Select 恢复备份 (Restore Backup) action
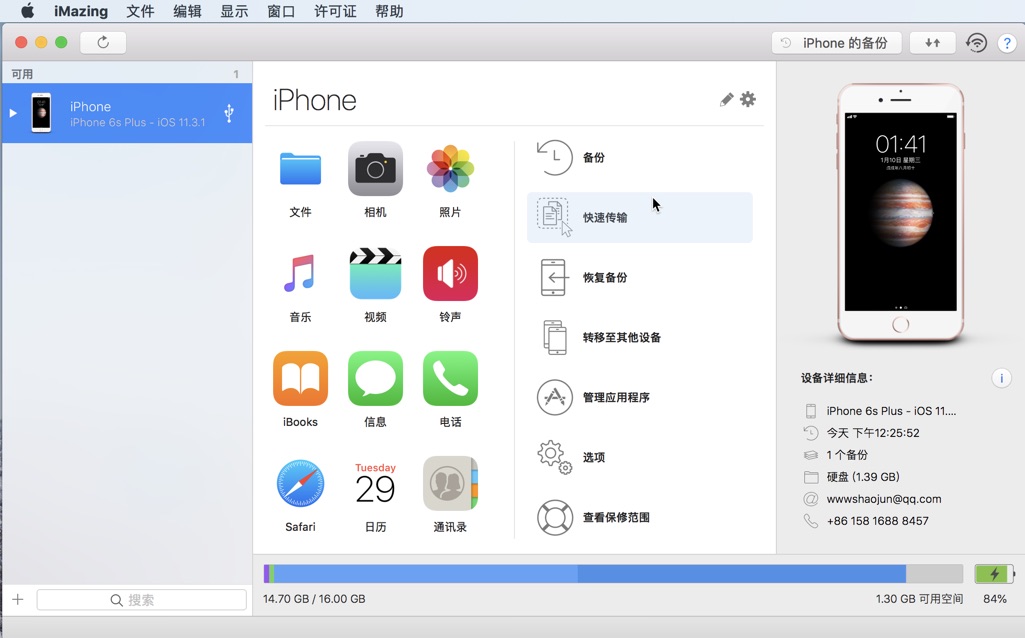1025x638 pixels. [639, 277]
